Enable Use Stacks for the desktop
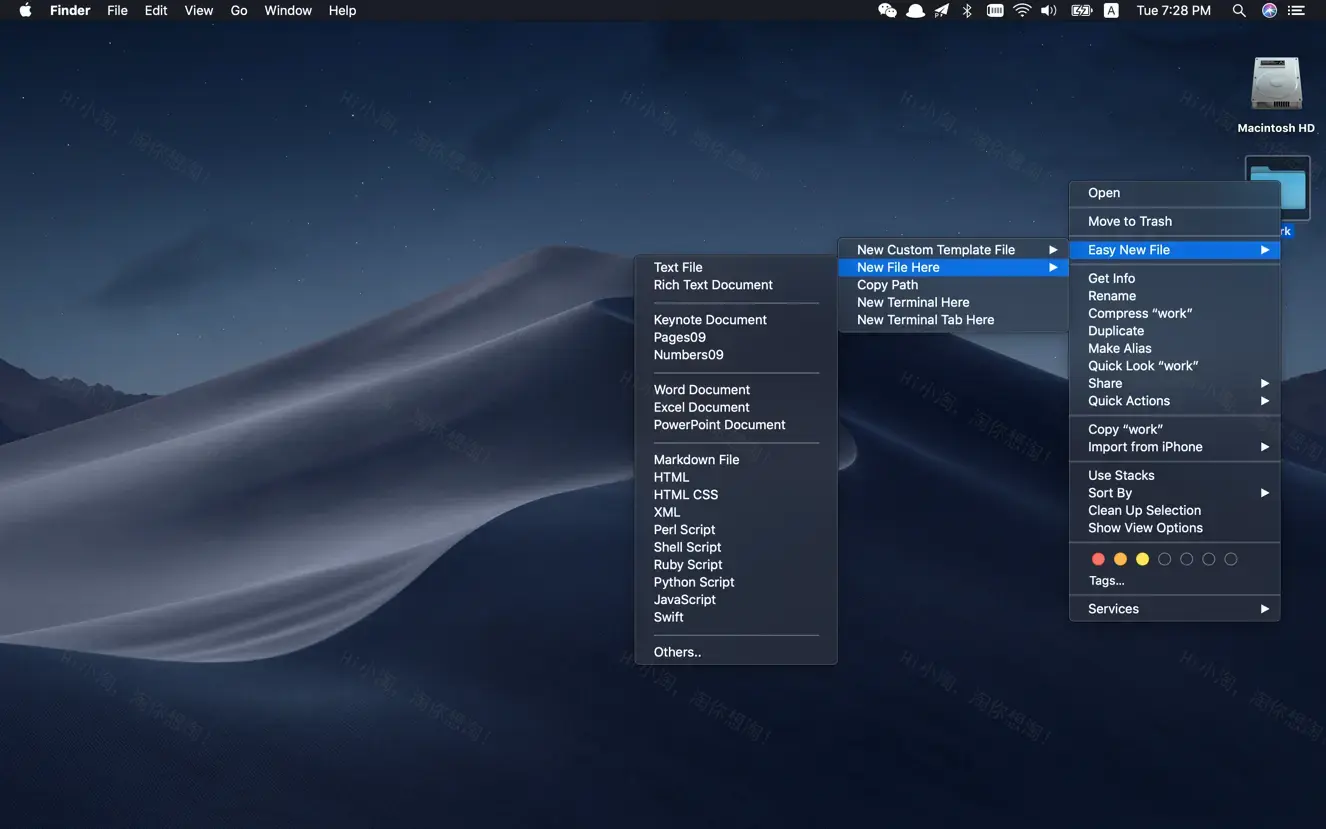Screen dimensions: 1326x829 (x=1120, y=475)
